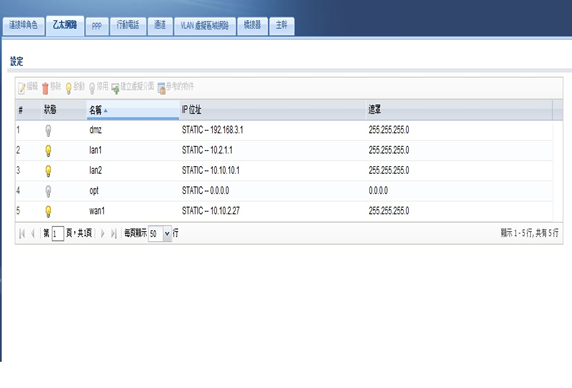The height and width of the screenshot is (388, 572).
Task: Click the 顯示 1 - 5 行 display count text
Action: coord(529,233)
